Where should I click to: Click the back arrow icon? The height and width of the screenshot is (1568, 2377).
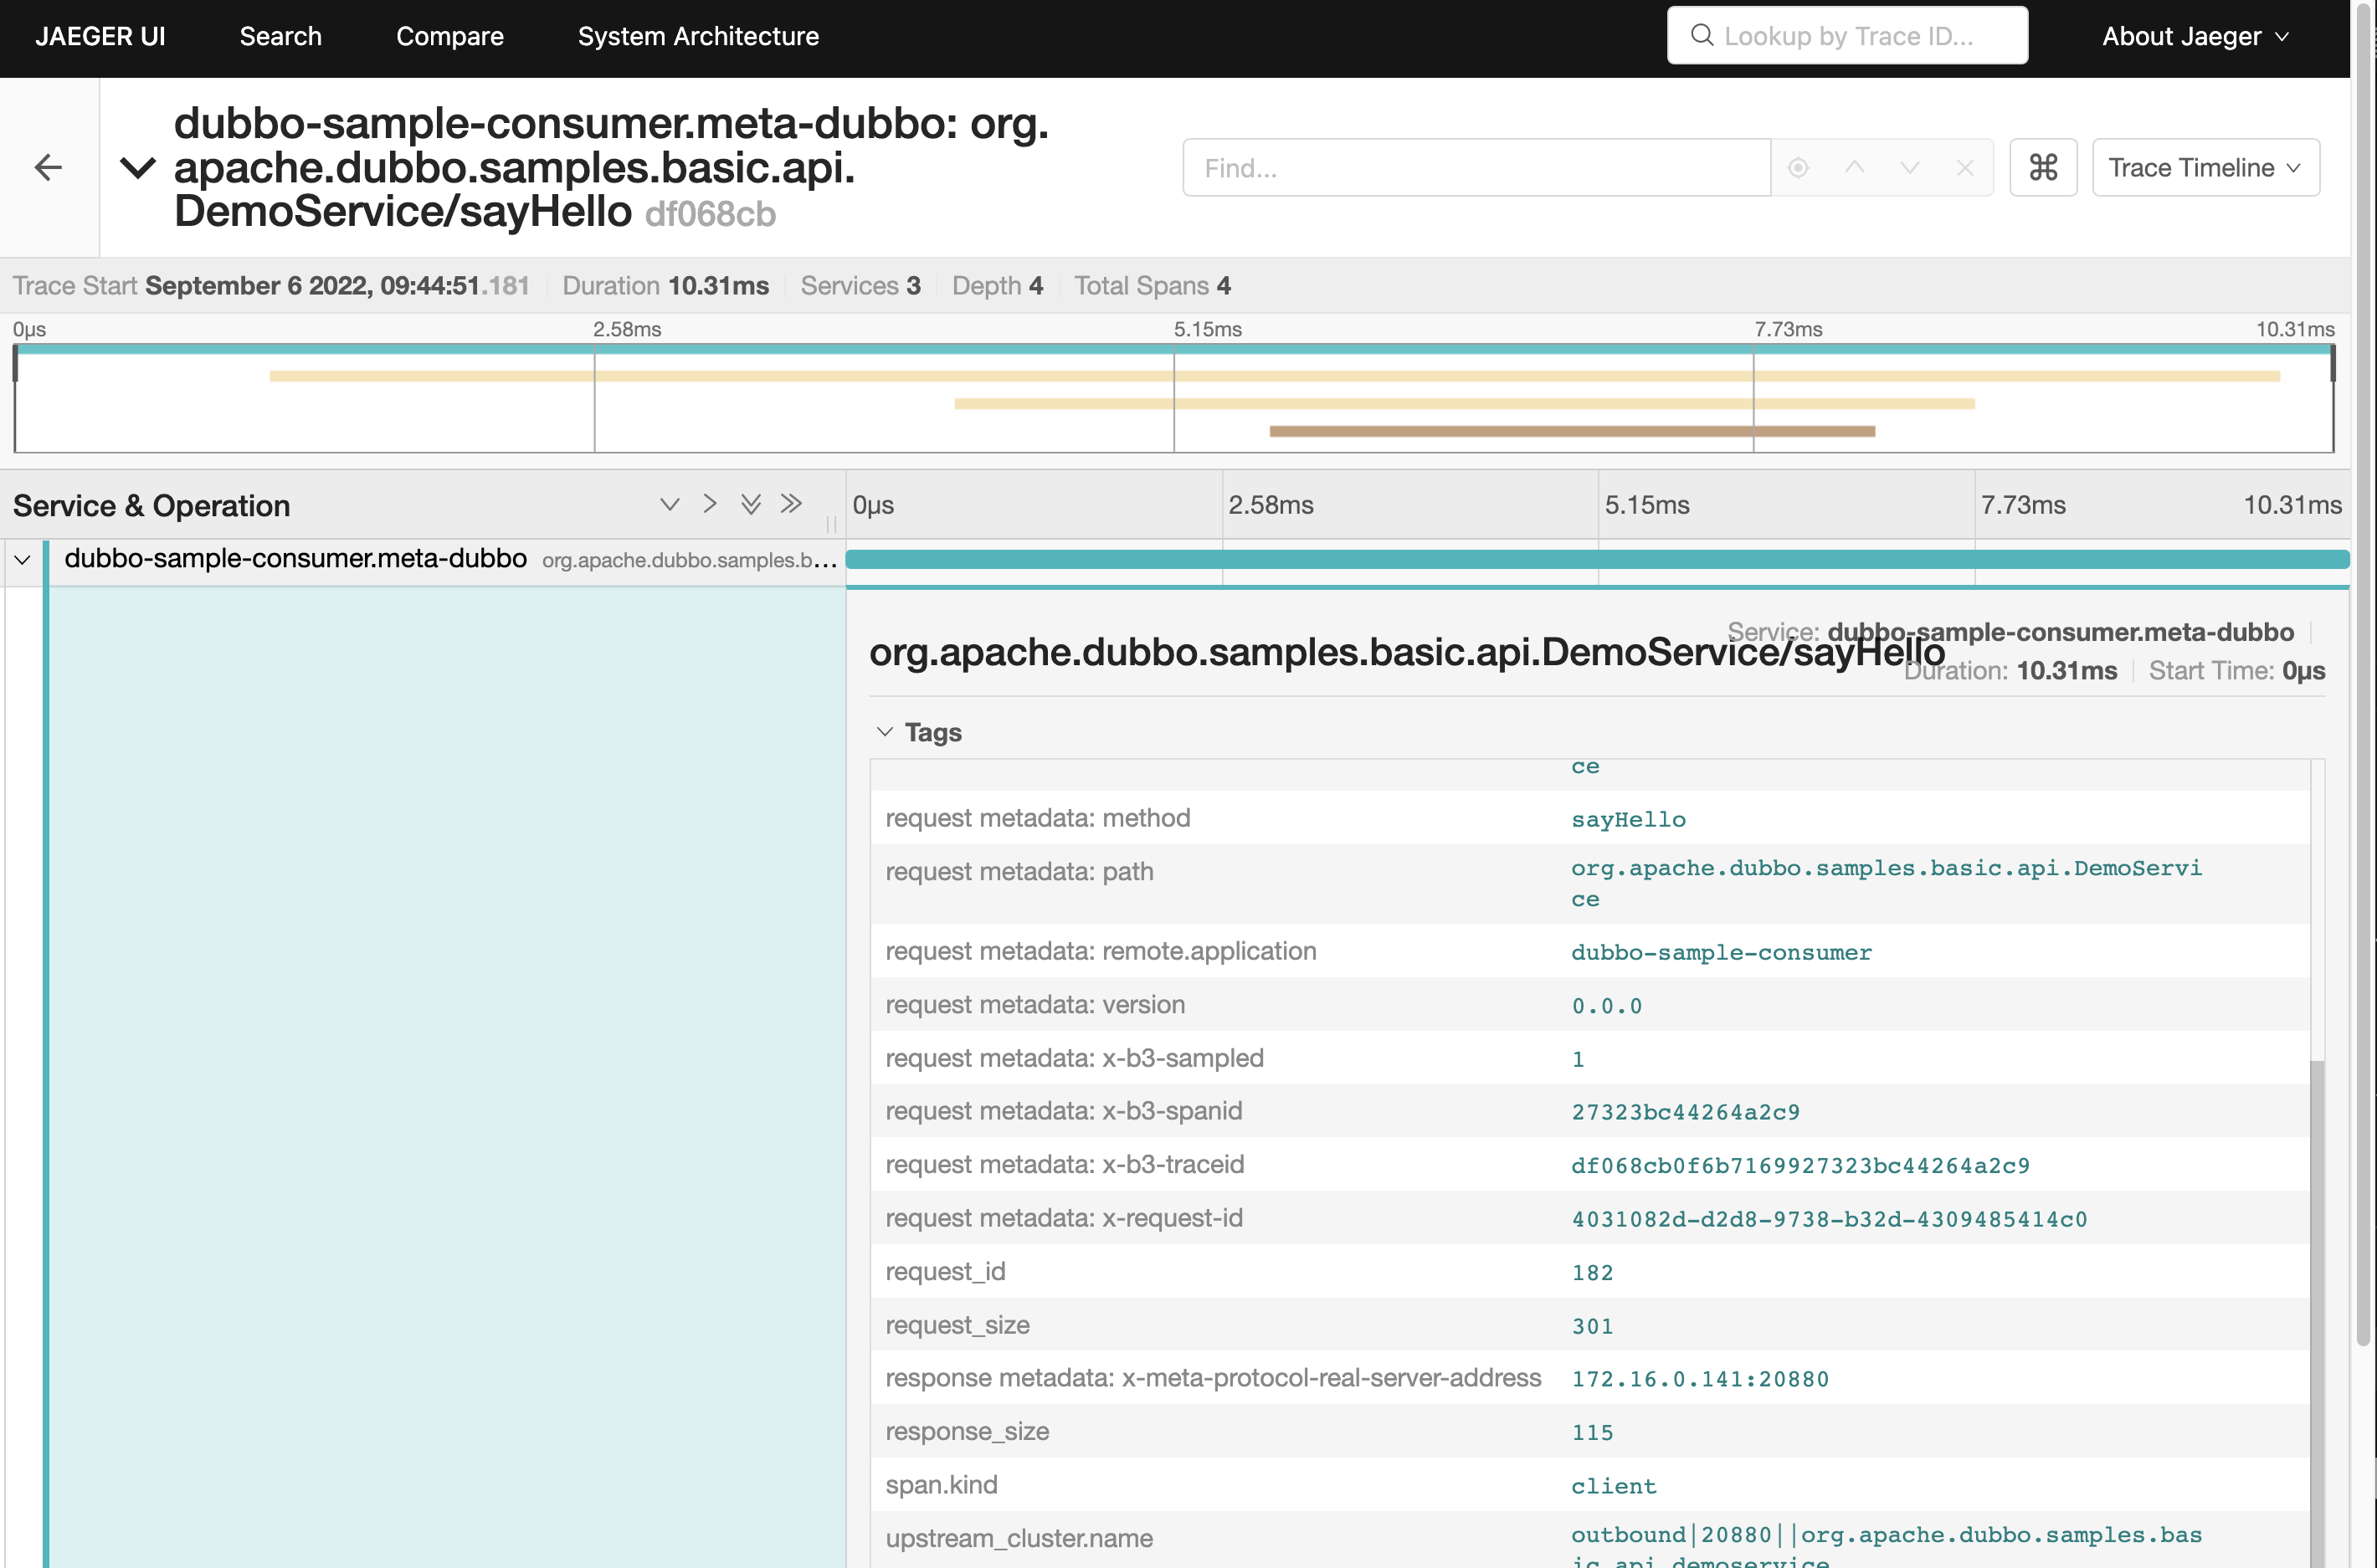coord(48,167)
